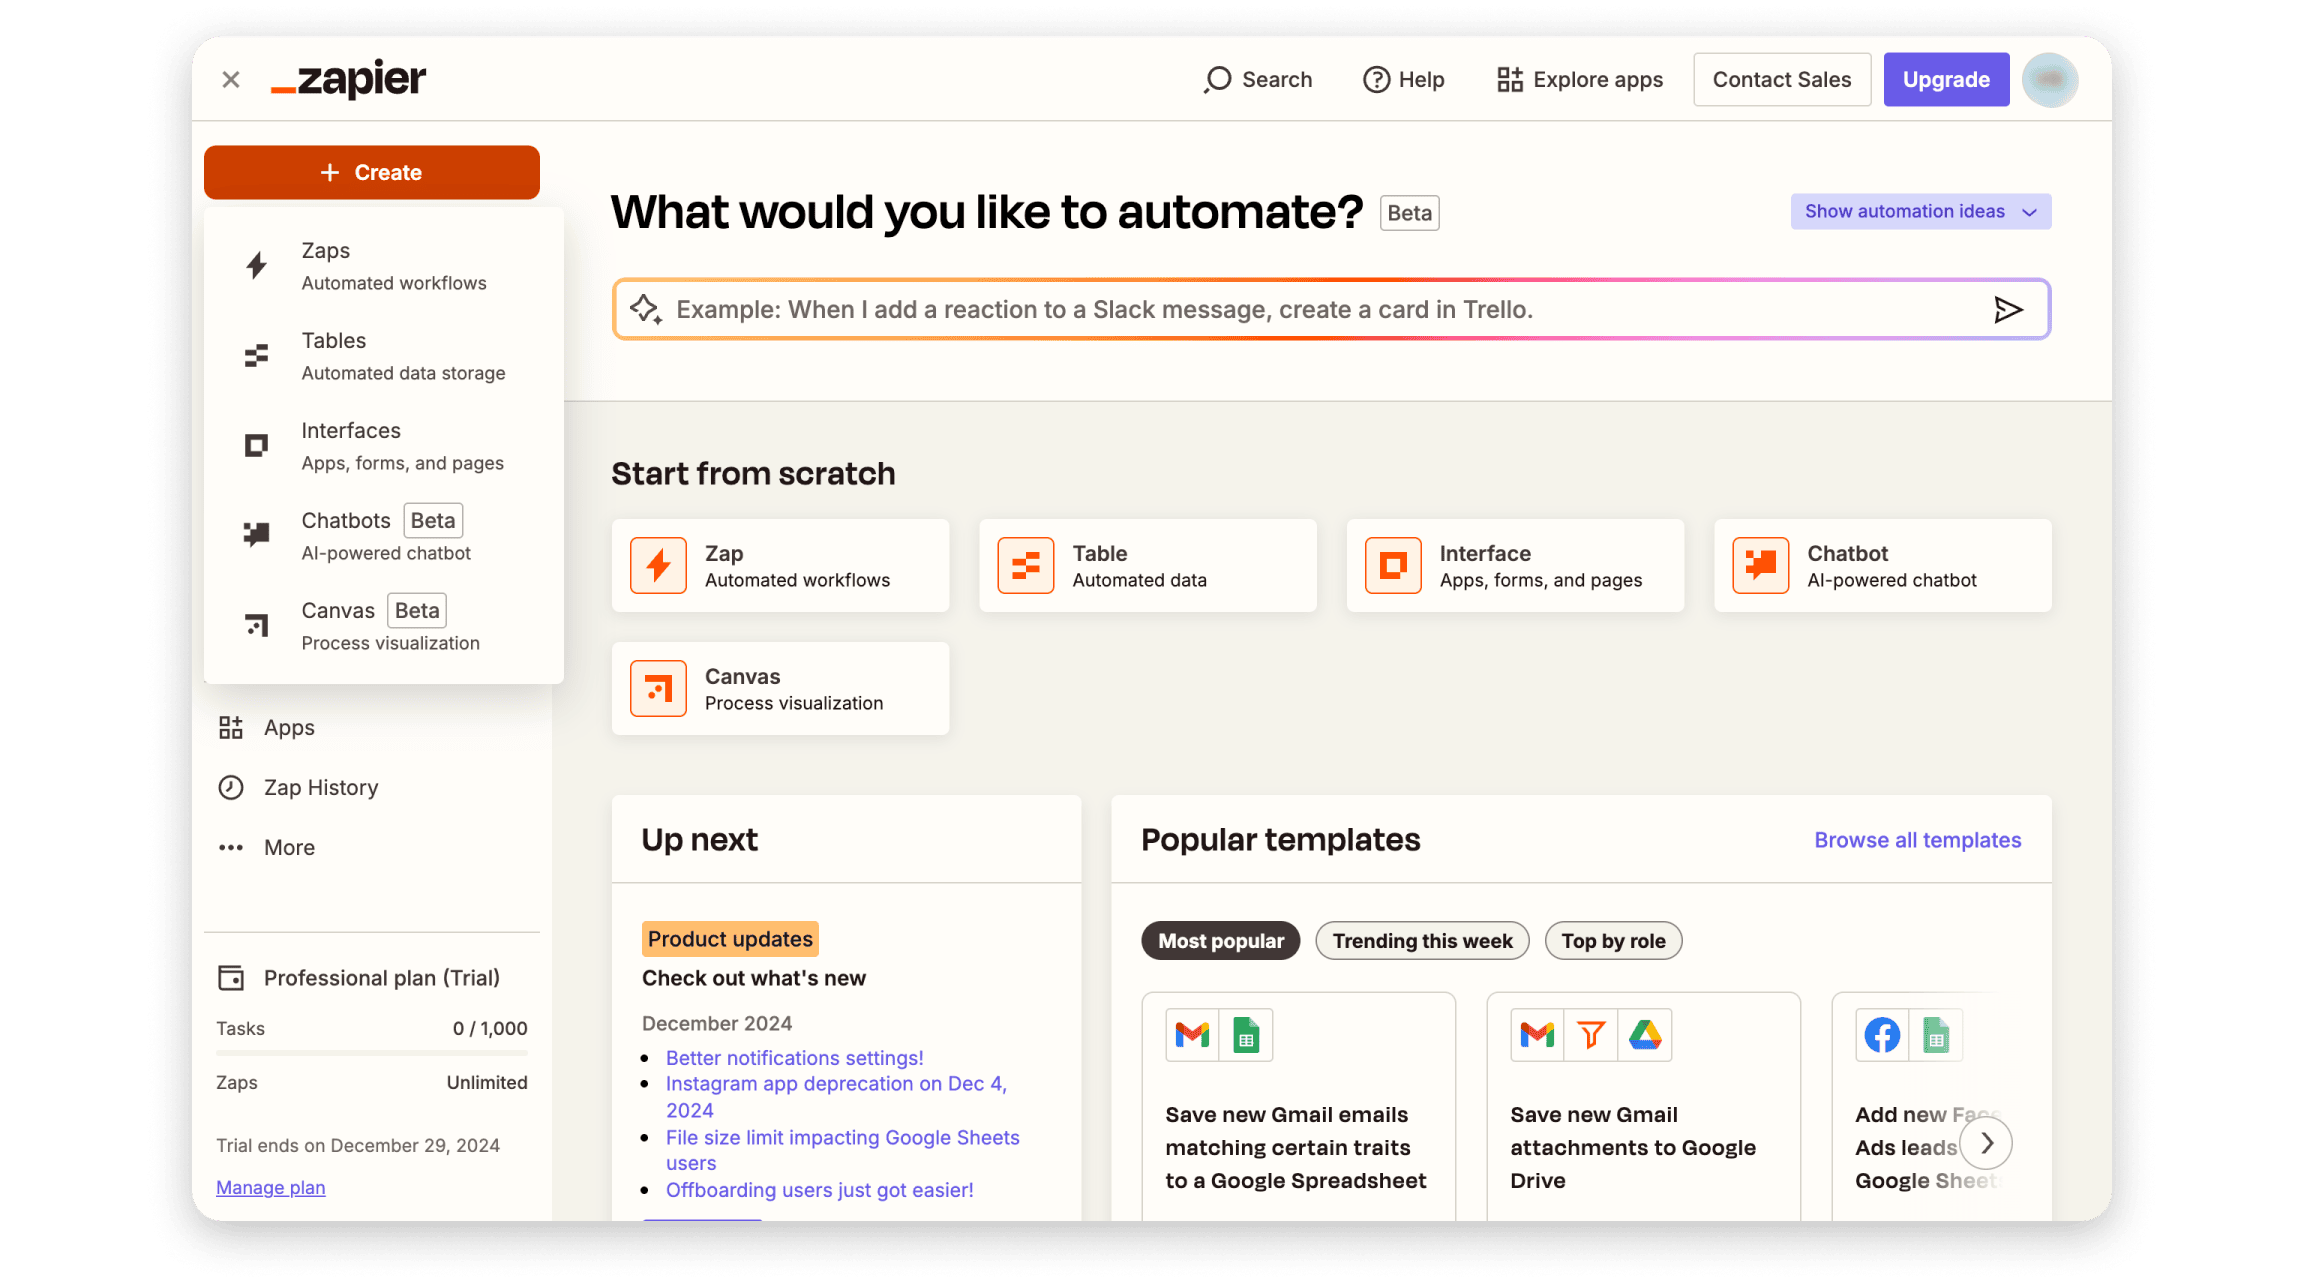Click the Google Sheets icon on Gmail emails template
Screen dimensions: 2304x1281
click(x=1246, y=1034)
